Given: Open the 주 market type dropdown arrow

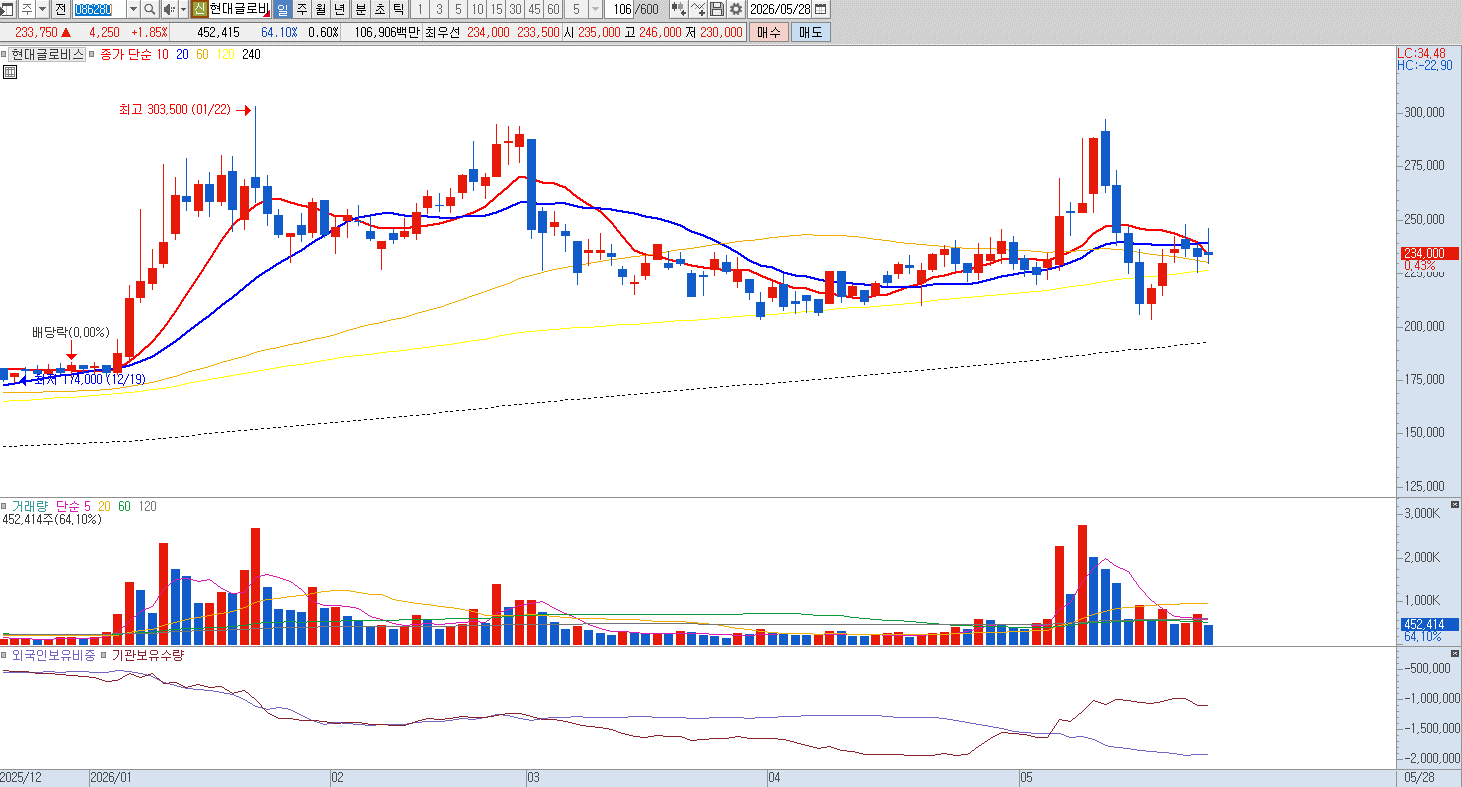Looking at the screenshot, I should (x=42, y=9).
